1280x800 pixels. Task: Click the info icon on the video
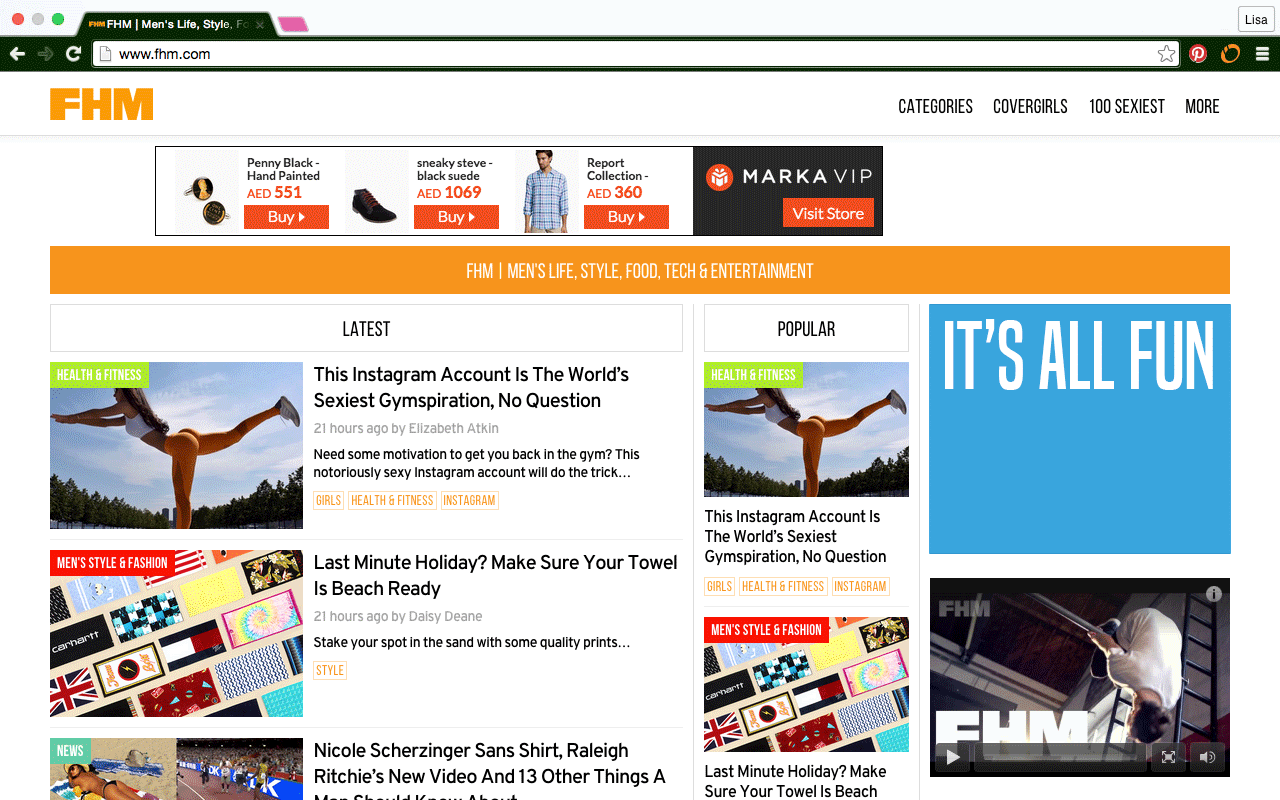(x=1214, y=594)
